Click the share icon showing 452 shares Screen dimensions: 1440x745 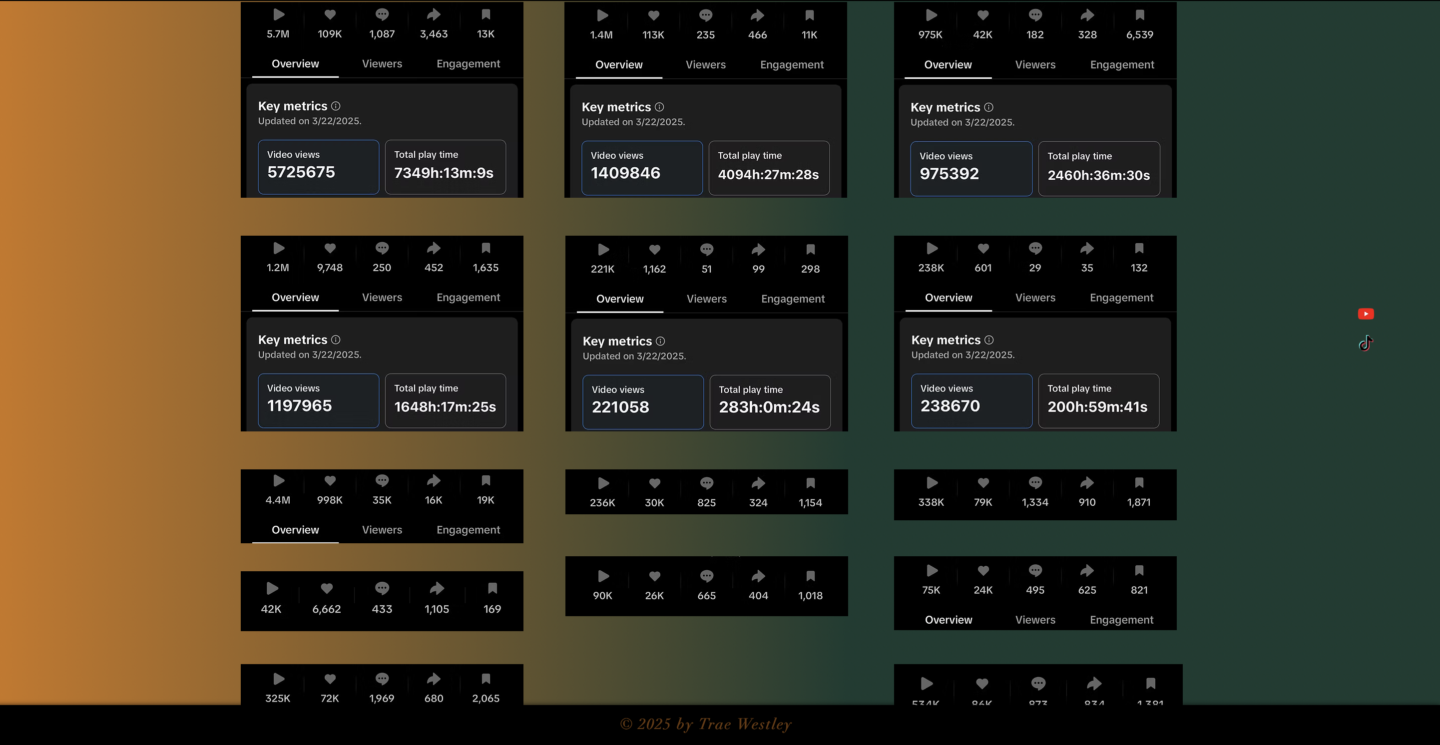434,249
